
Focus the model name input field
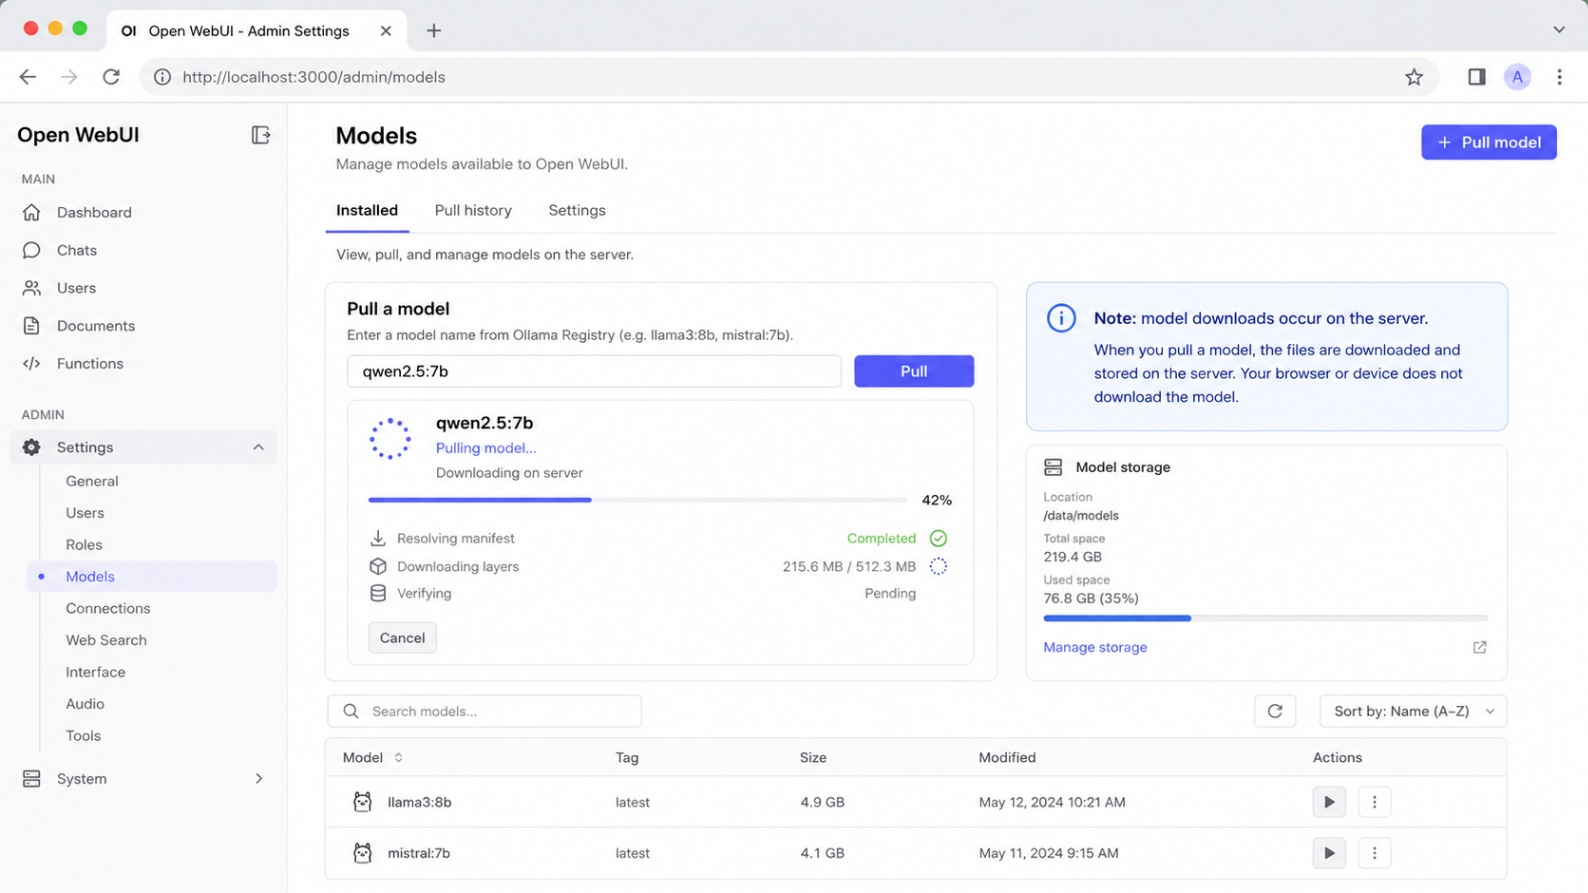coord(594,371)
